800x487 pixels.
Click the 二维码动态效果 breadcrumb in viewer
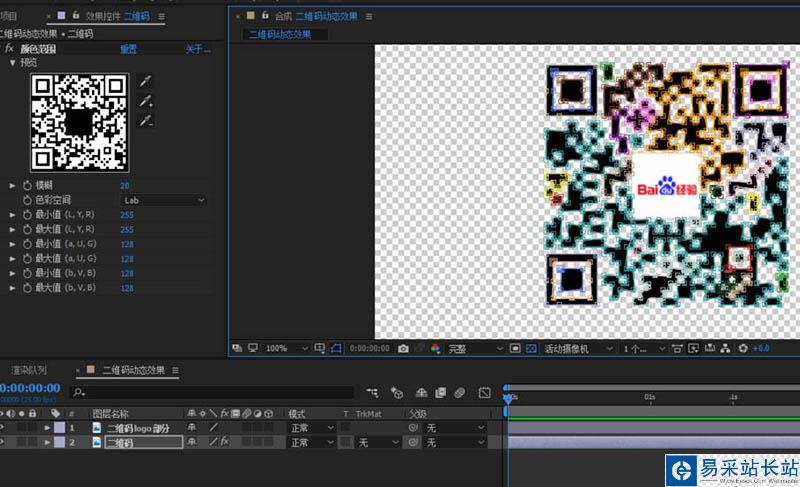point(280,35)
